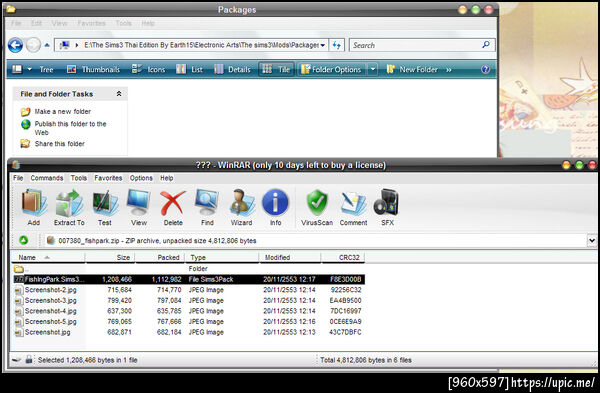This screenshot has height=393, width=600.
Task: Switch to Thumbnails view in Packages
Action: click(93, 69)
